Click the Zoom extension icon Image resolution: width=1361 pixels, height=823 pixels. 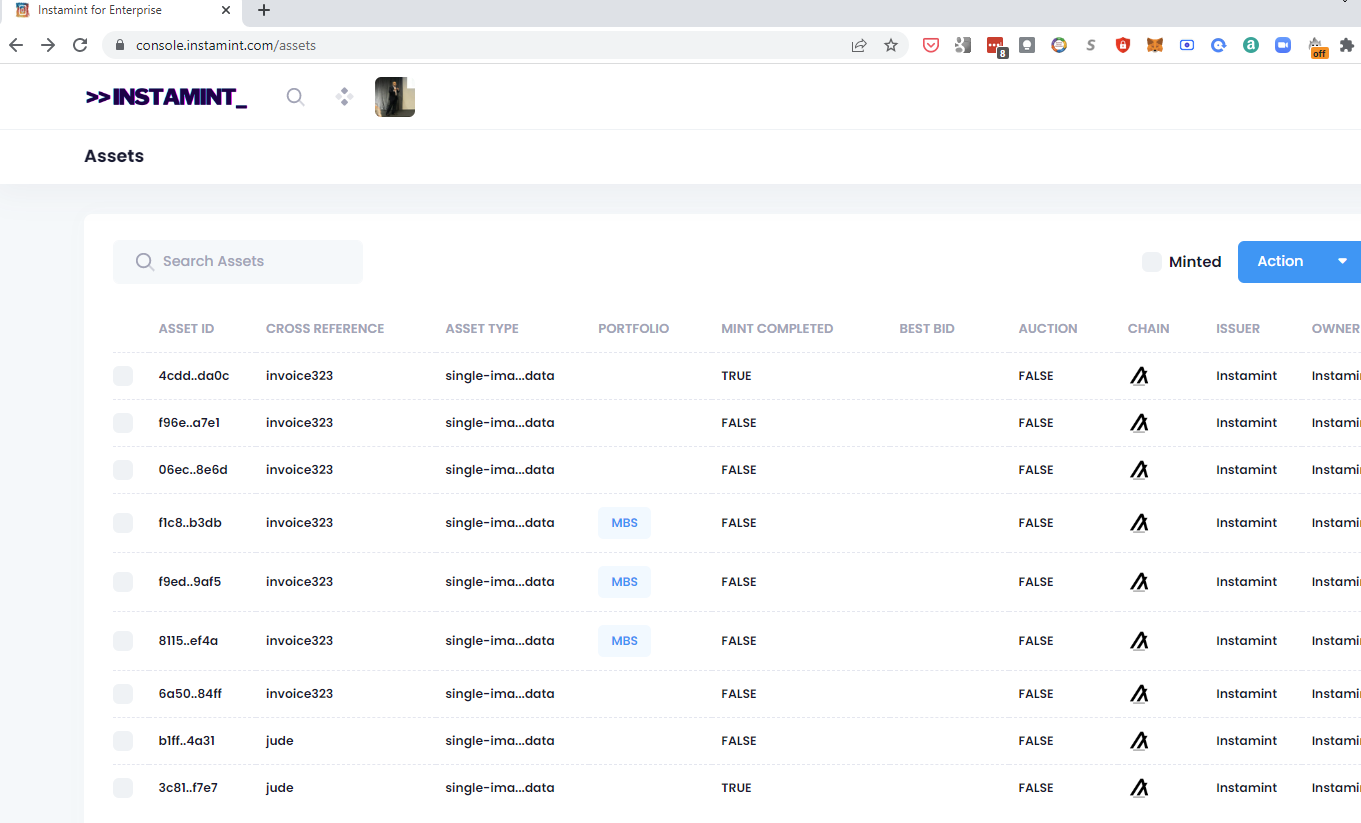click(x=1283, y=45)
